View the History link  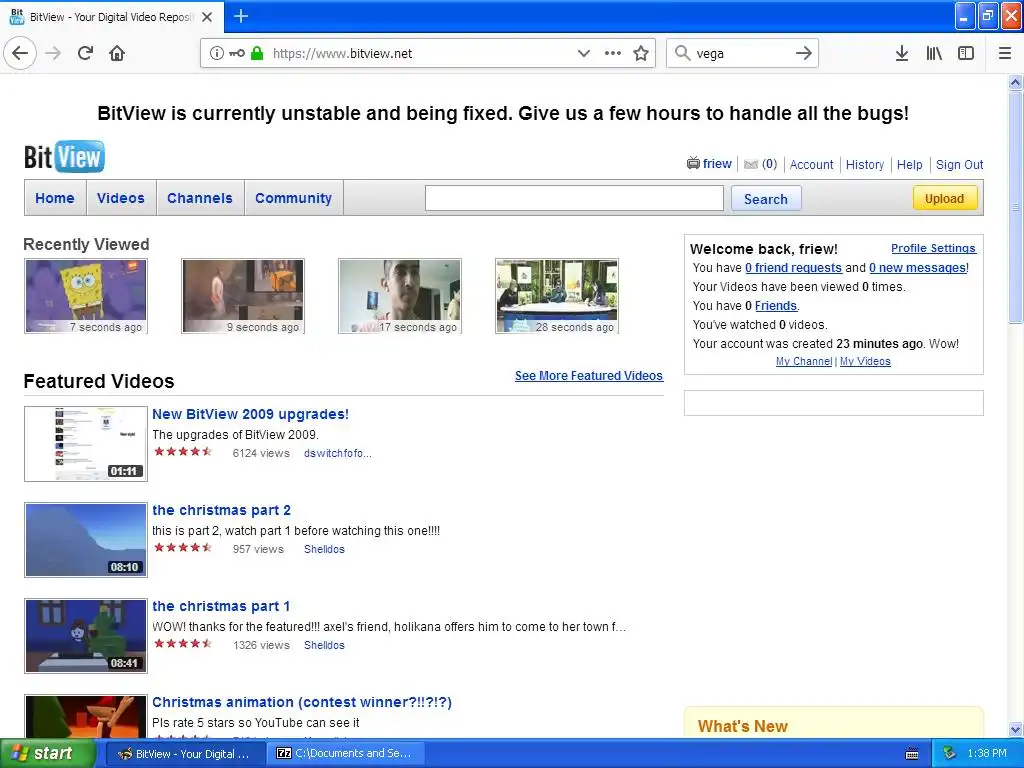(x=865, y=165)
